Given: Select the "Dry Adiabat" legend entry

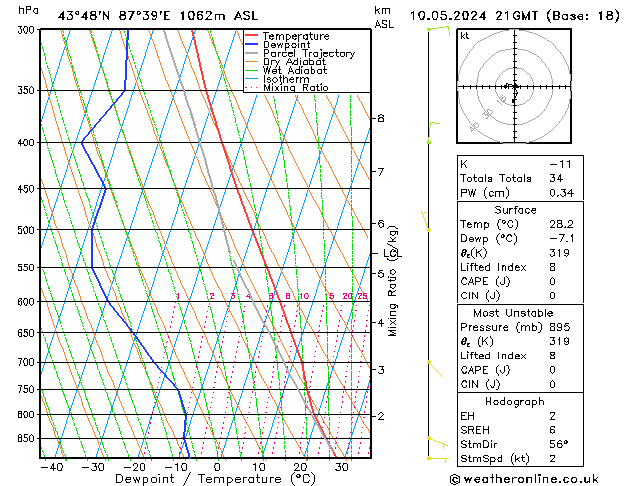Looking at the screenshot, I should point(294,62).
